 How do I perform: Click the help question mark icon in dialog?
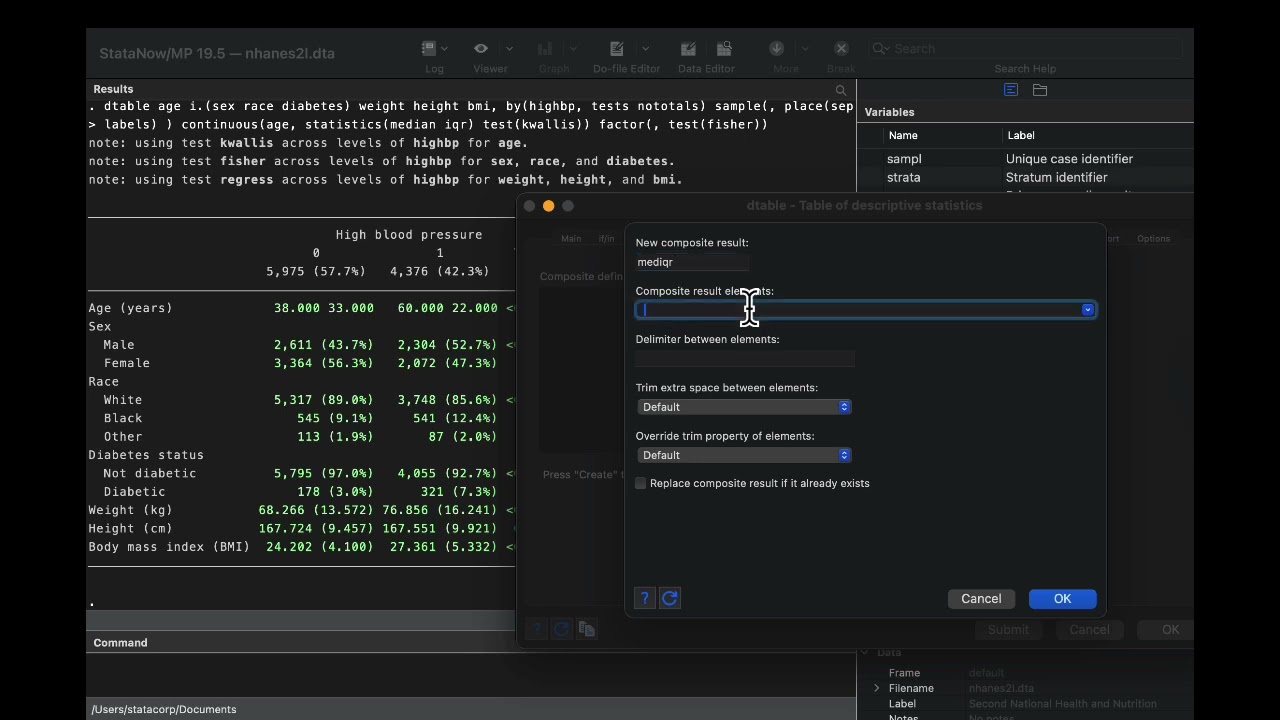(x=645, y=598)
